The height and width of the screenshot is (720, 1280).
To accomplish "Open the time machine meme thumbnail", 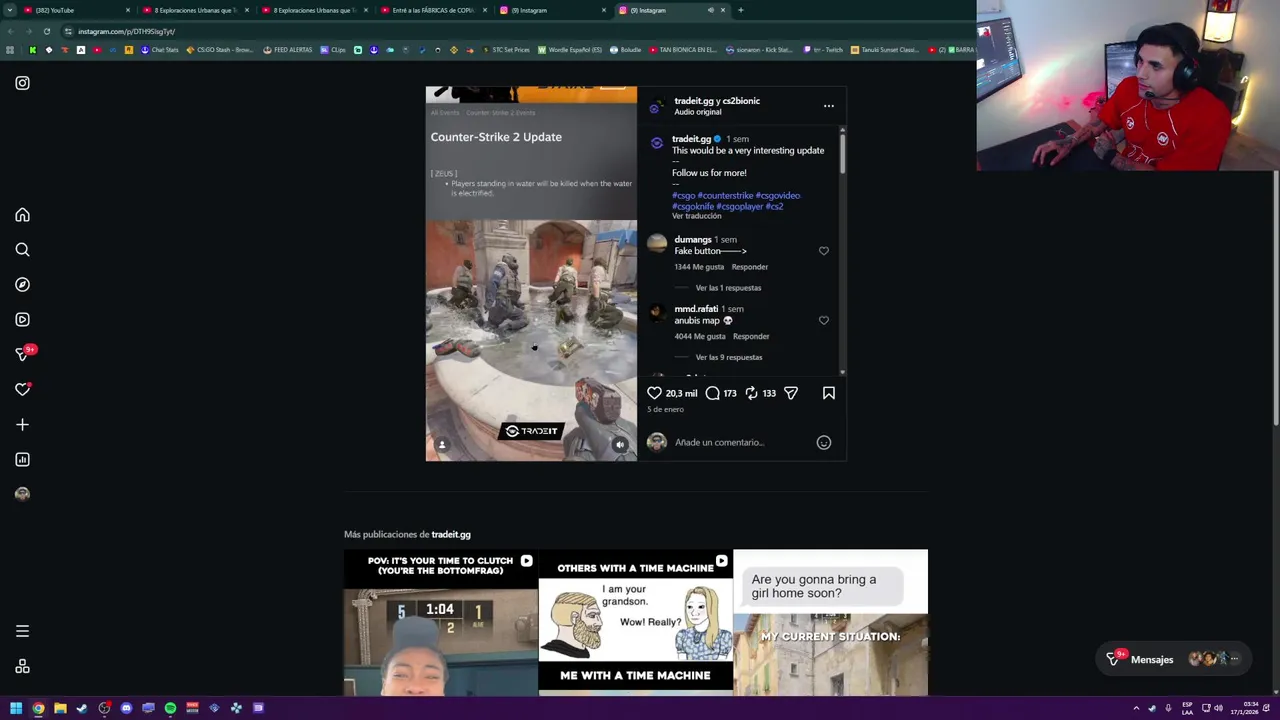I will pos(635,622).
